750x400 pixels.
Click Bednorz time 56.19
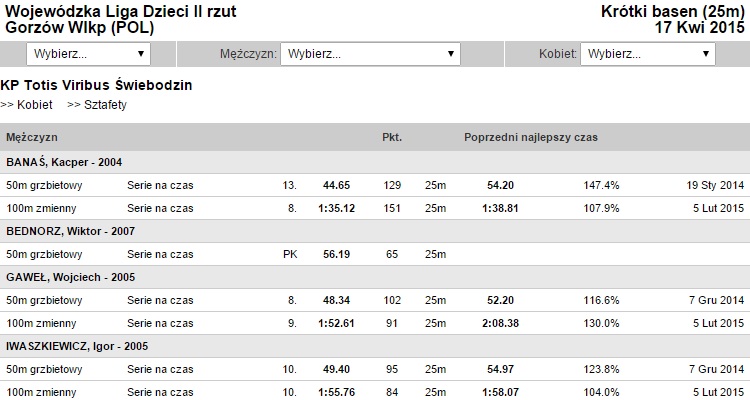click(336, 254)
